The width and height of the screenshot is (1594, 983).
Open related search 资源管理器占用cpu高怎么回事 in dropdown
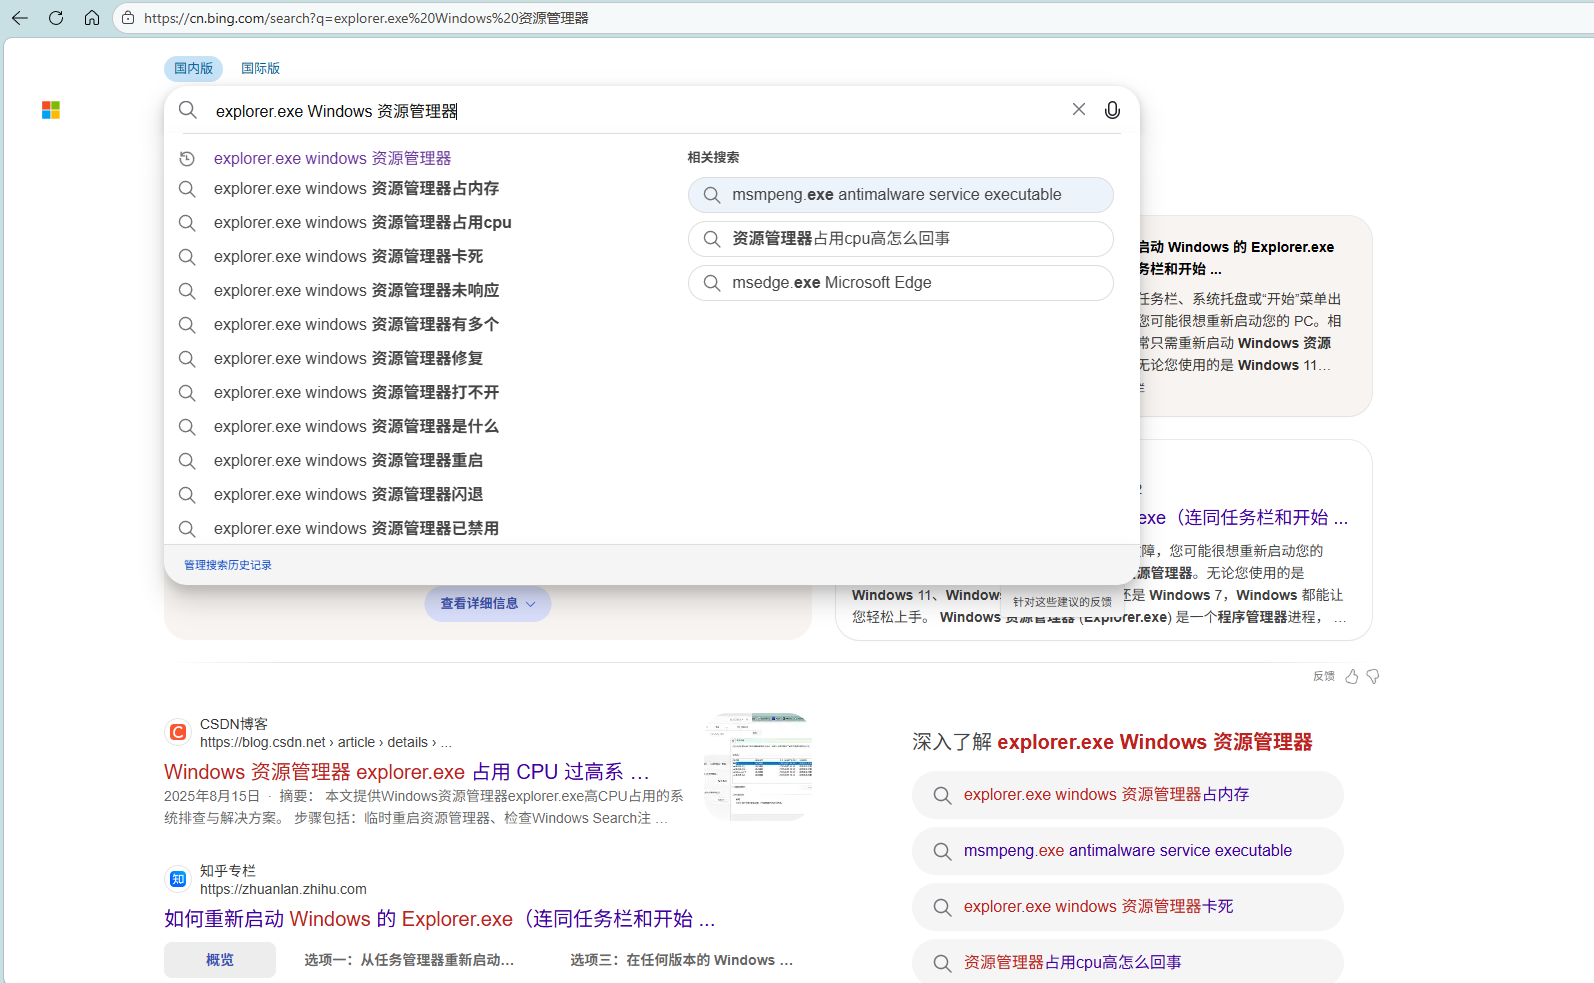click(900, 239)
